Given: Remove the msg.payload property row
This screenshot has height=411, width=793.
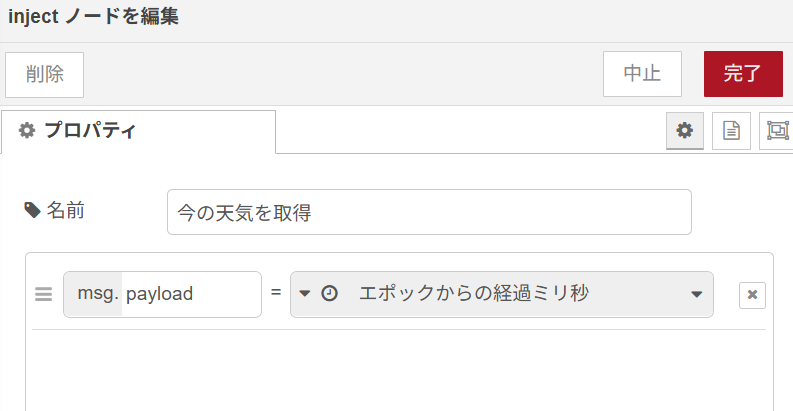Looking at the screenshot, I should (752, 295).
